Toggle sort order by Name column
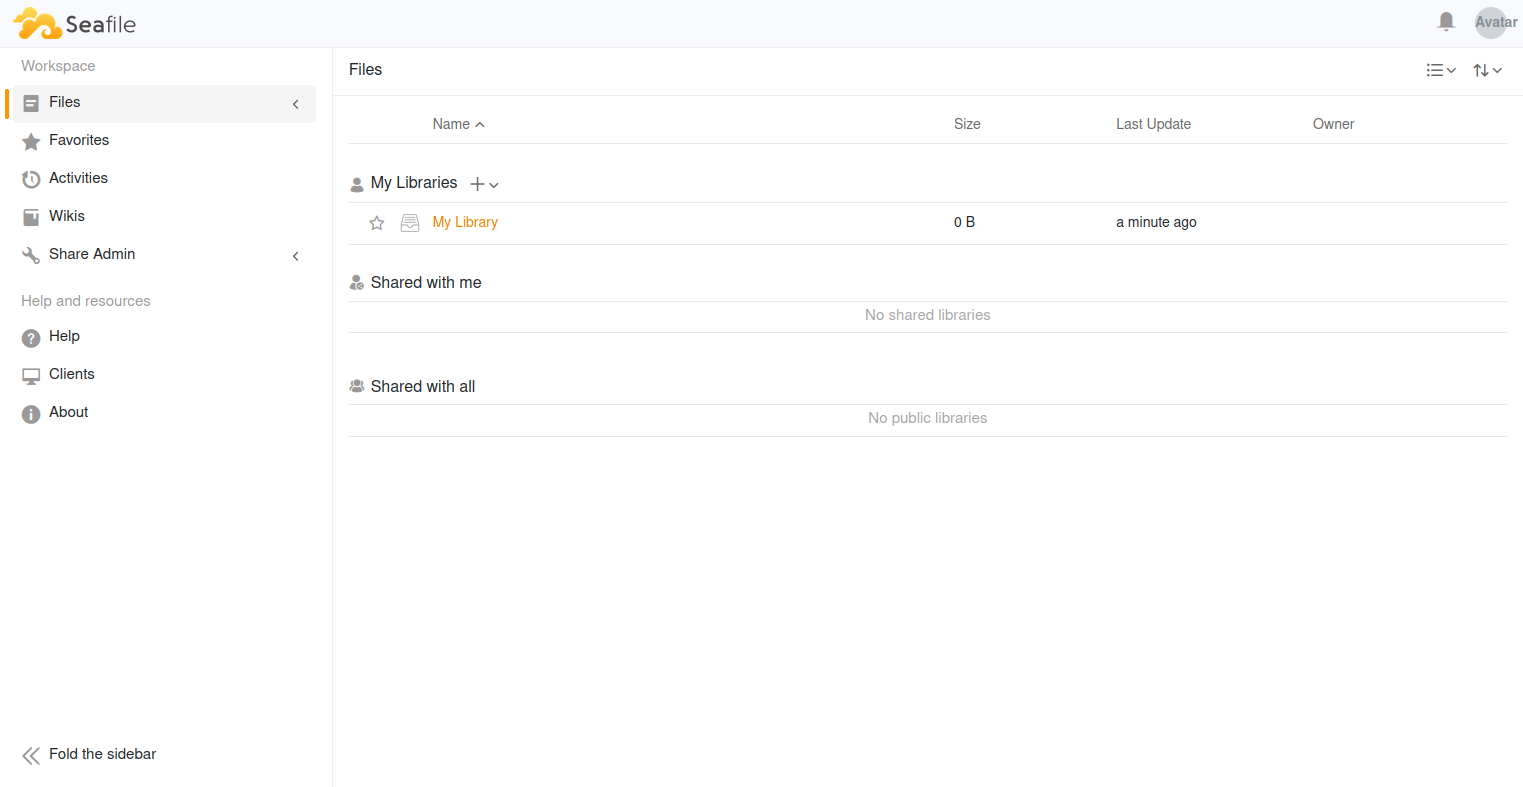Image resolution: width=1523 pixels, height=787 pixels. pyautogui.click(x=458, y=124)
